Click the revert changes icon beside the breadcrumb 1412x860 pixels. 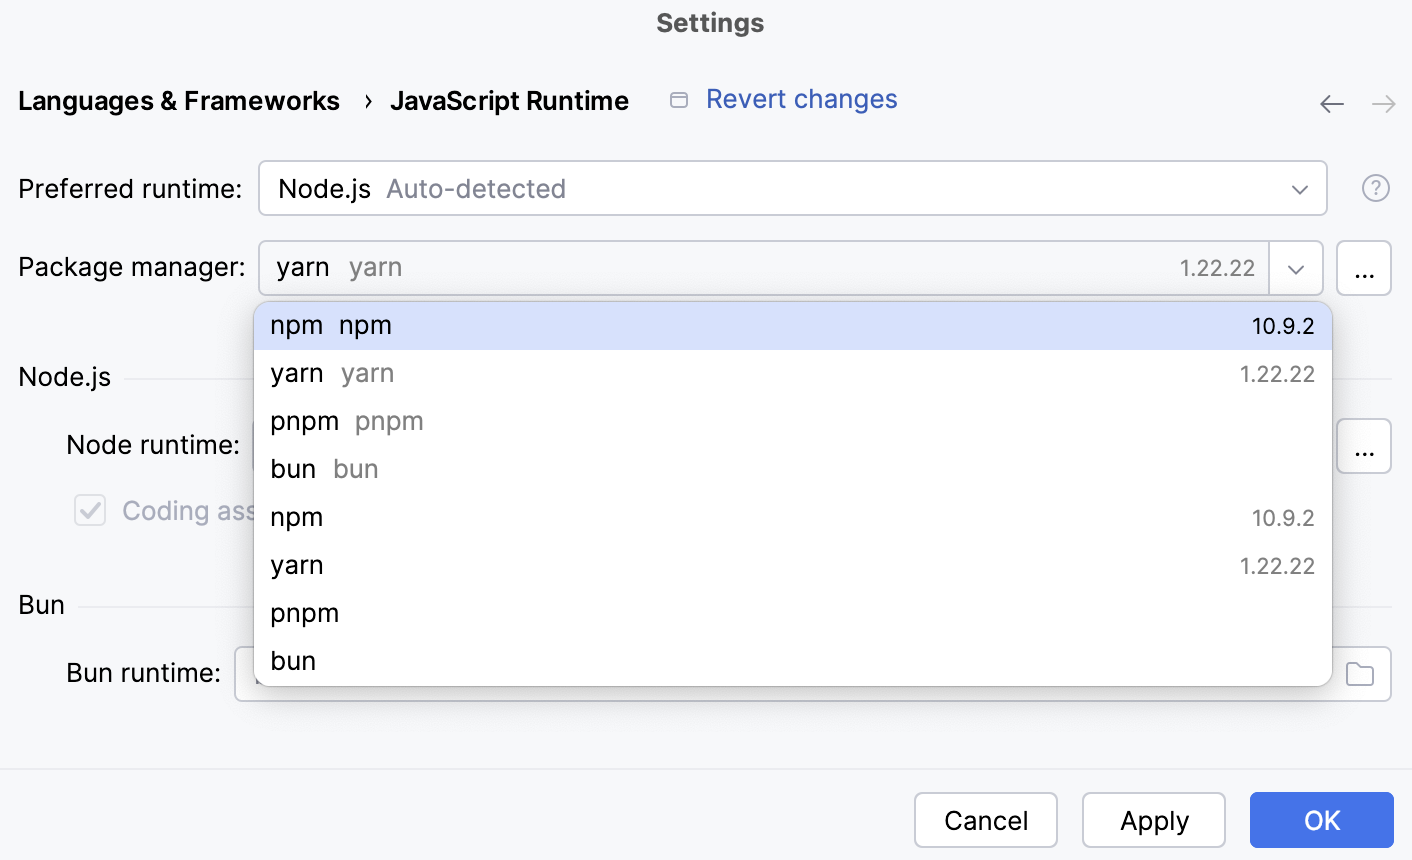678,100
